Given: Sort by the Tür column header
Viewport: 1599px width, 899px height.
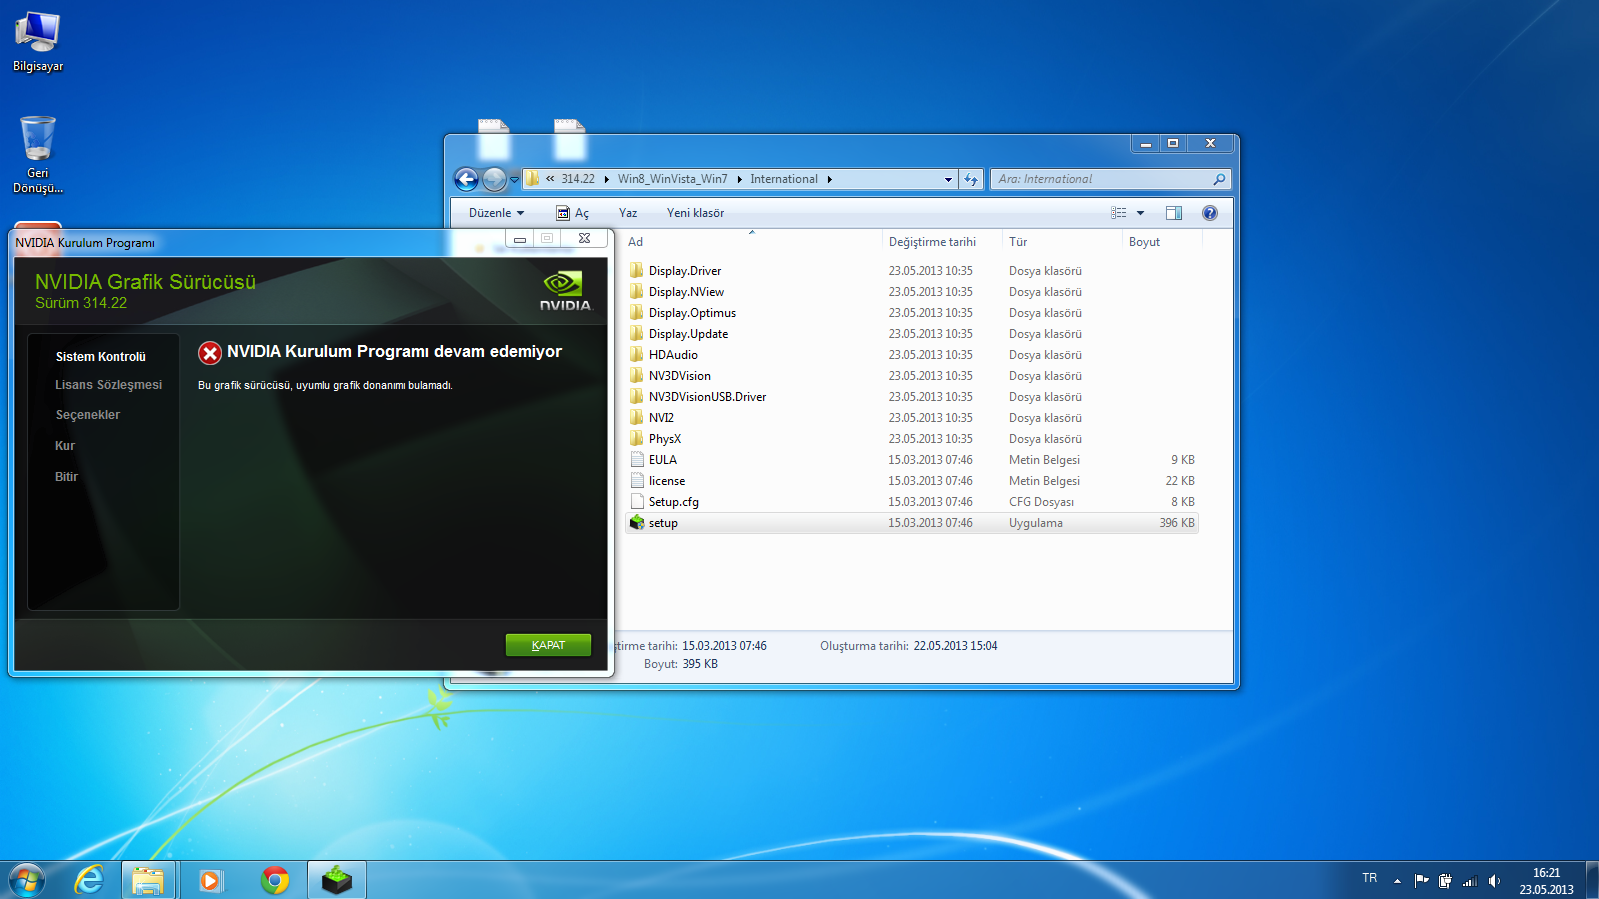Looking at the screenshot, I should coord(1062,242).
